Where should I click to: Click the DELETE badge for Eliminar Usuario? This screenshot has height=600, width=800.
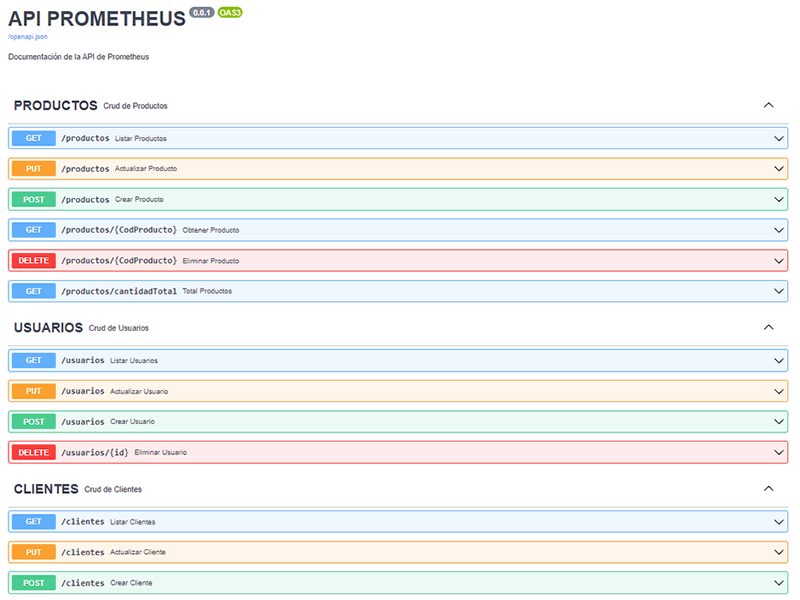point(33,452)
